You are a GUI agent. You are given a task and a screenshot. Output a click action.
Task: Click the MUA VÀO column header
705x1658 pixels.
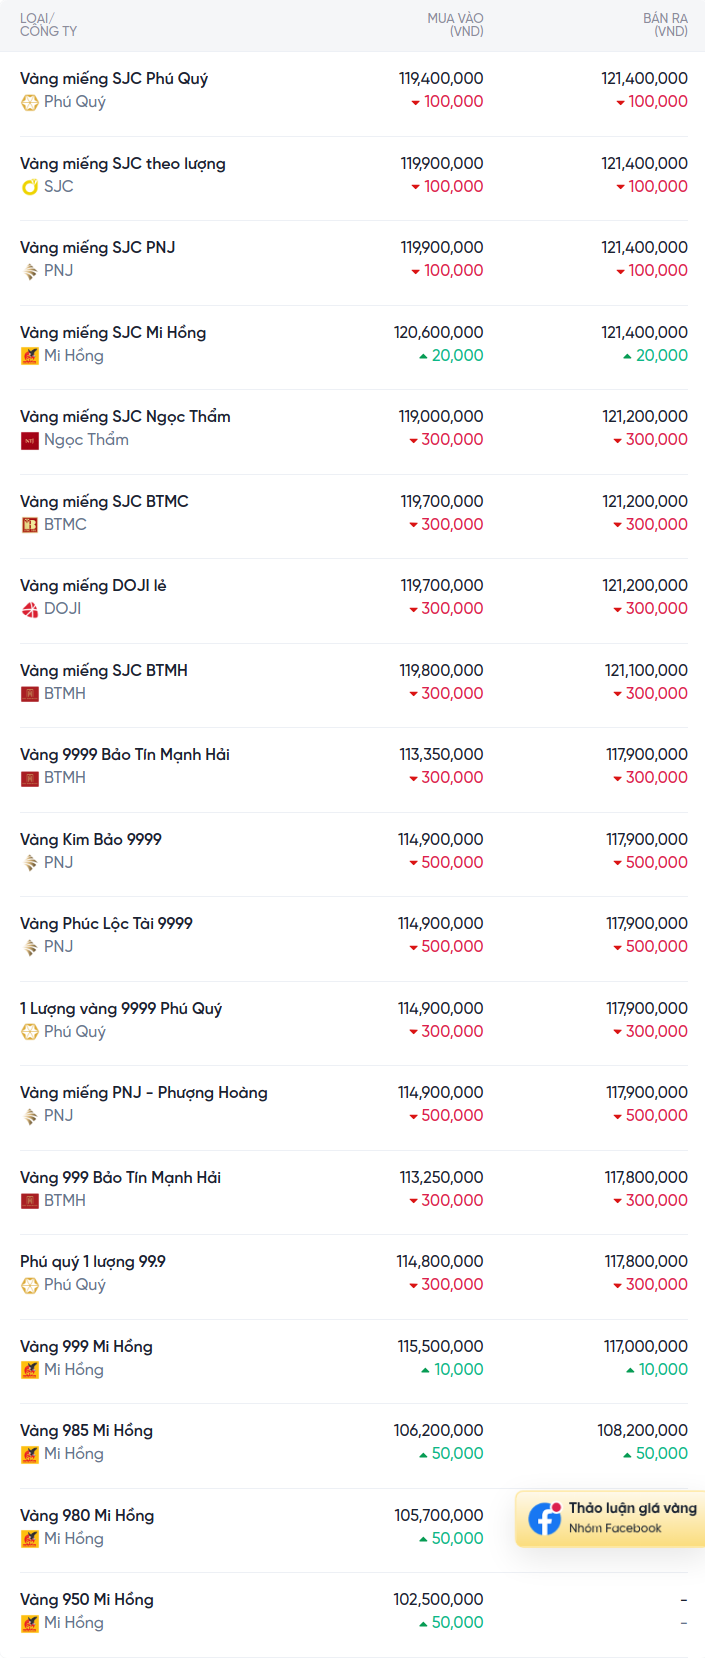pyautogui.click(x=455, y=25)
